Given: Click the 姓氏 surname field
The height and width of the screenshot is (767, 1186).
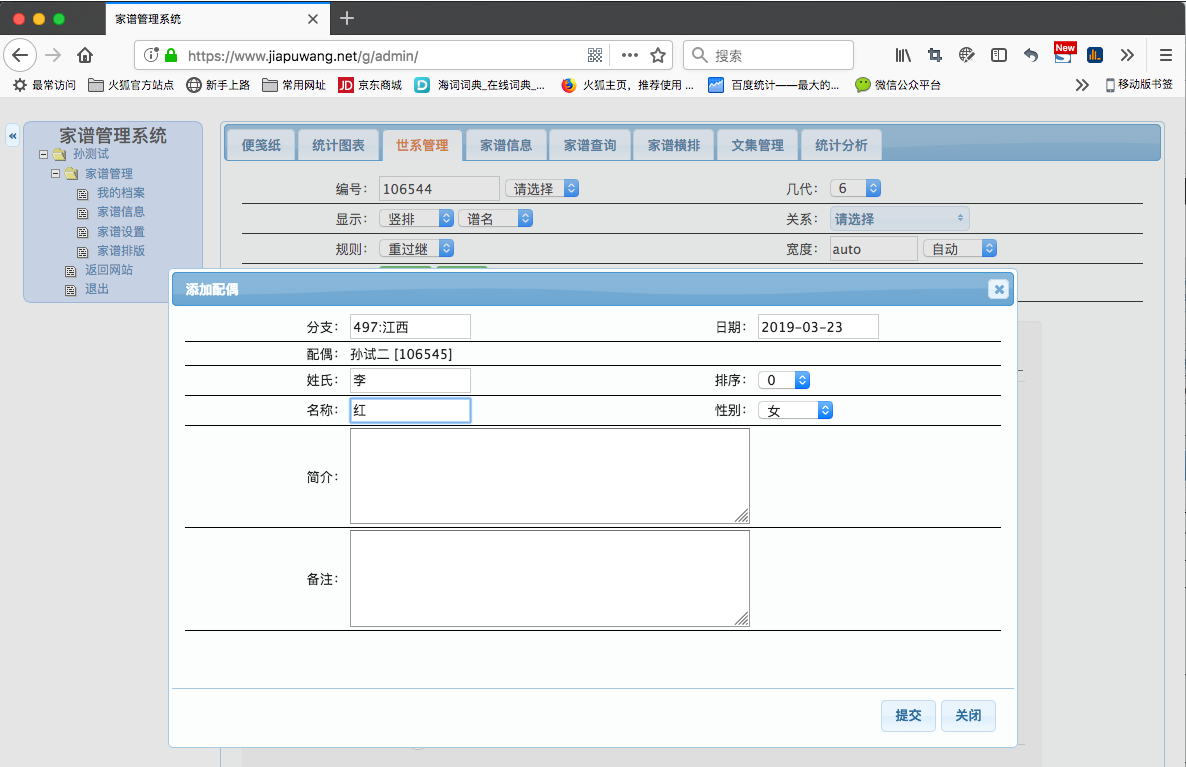Looking at the screenshot, I should point(410,380).
